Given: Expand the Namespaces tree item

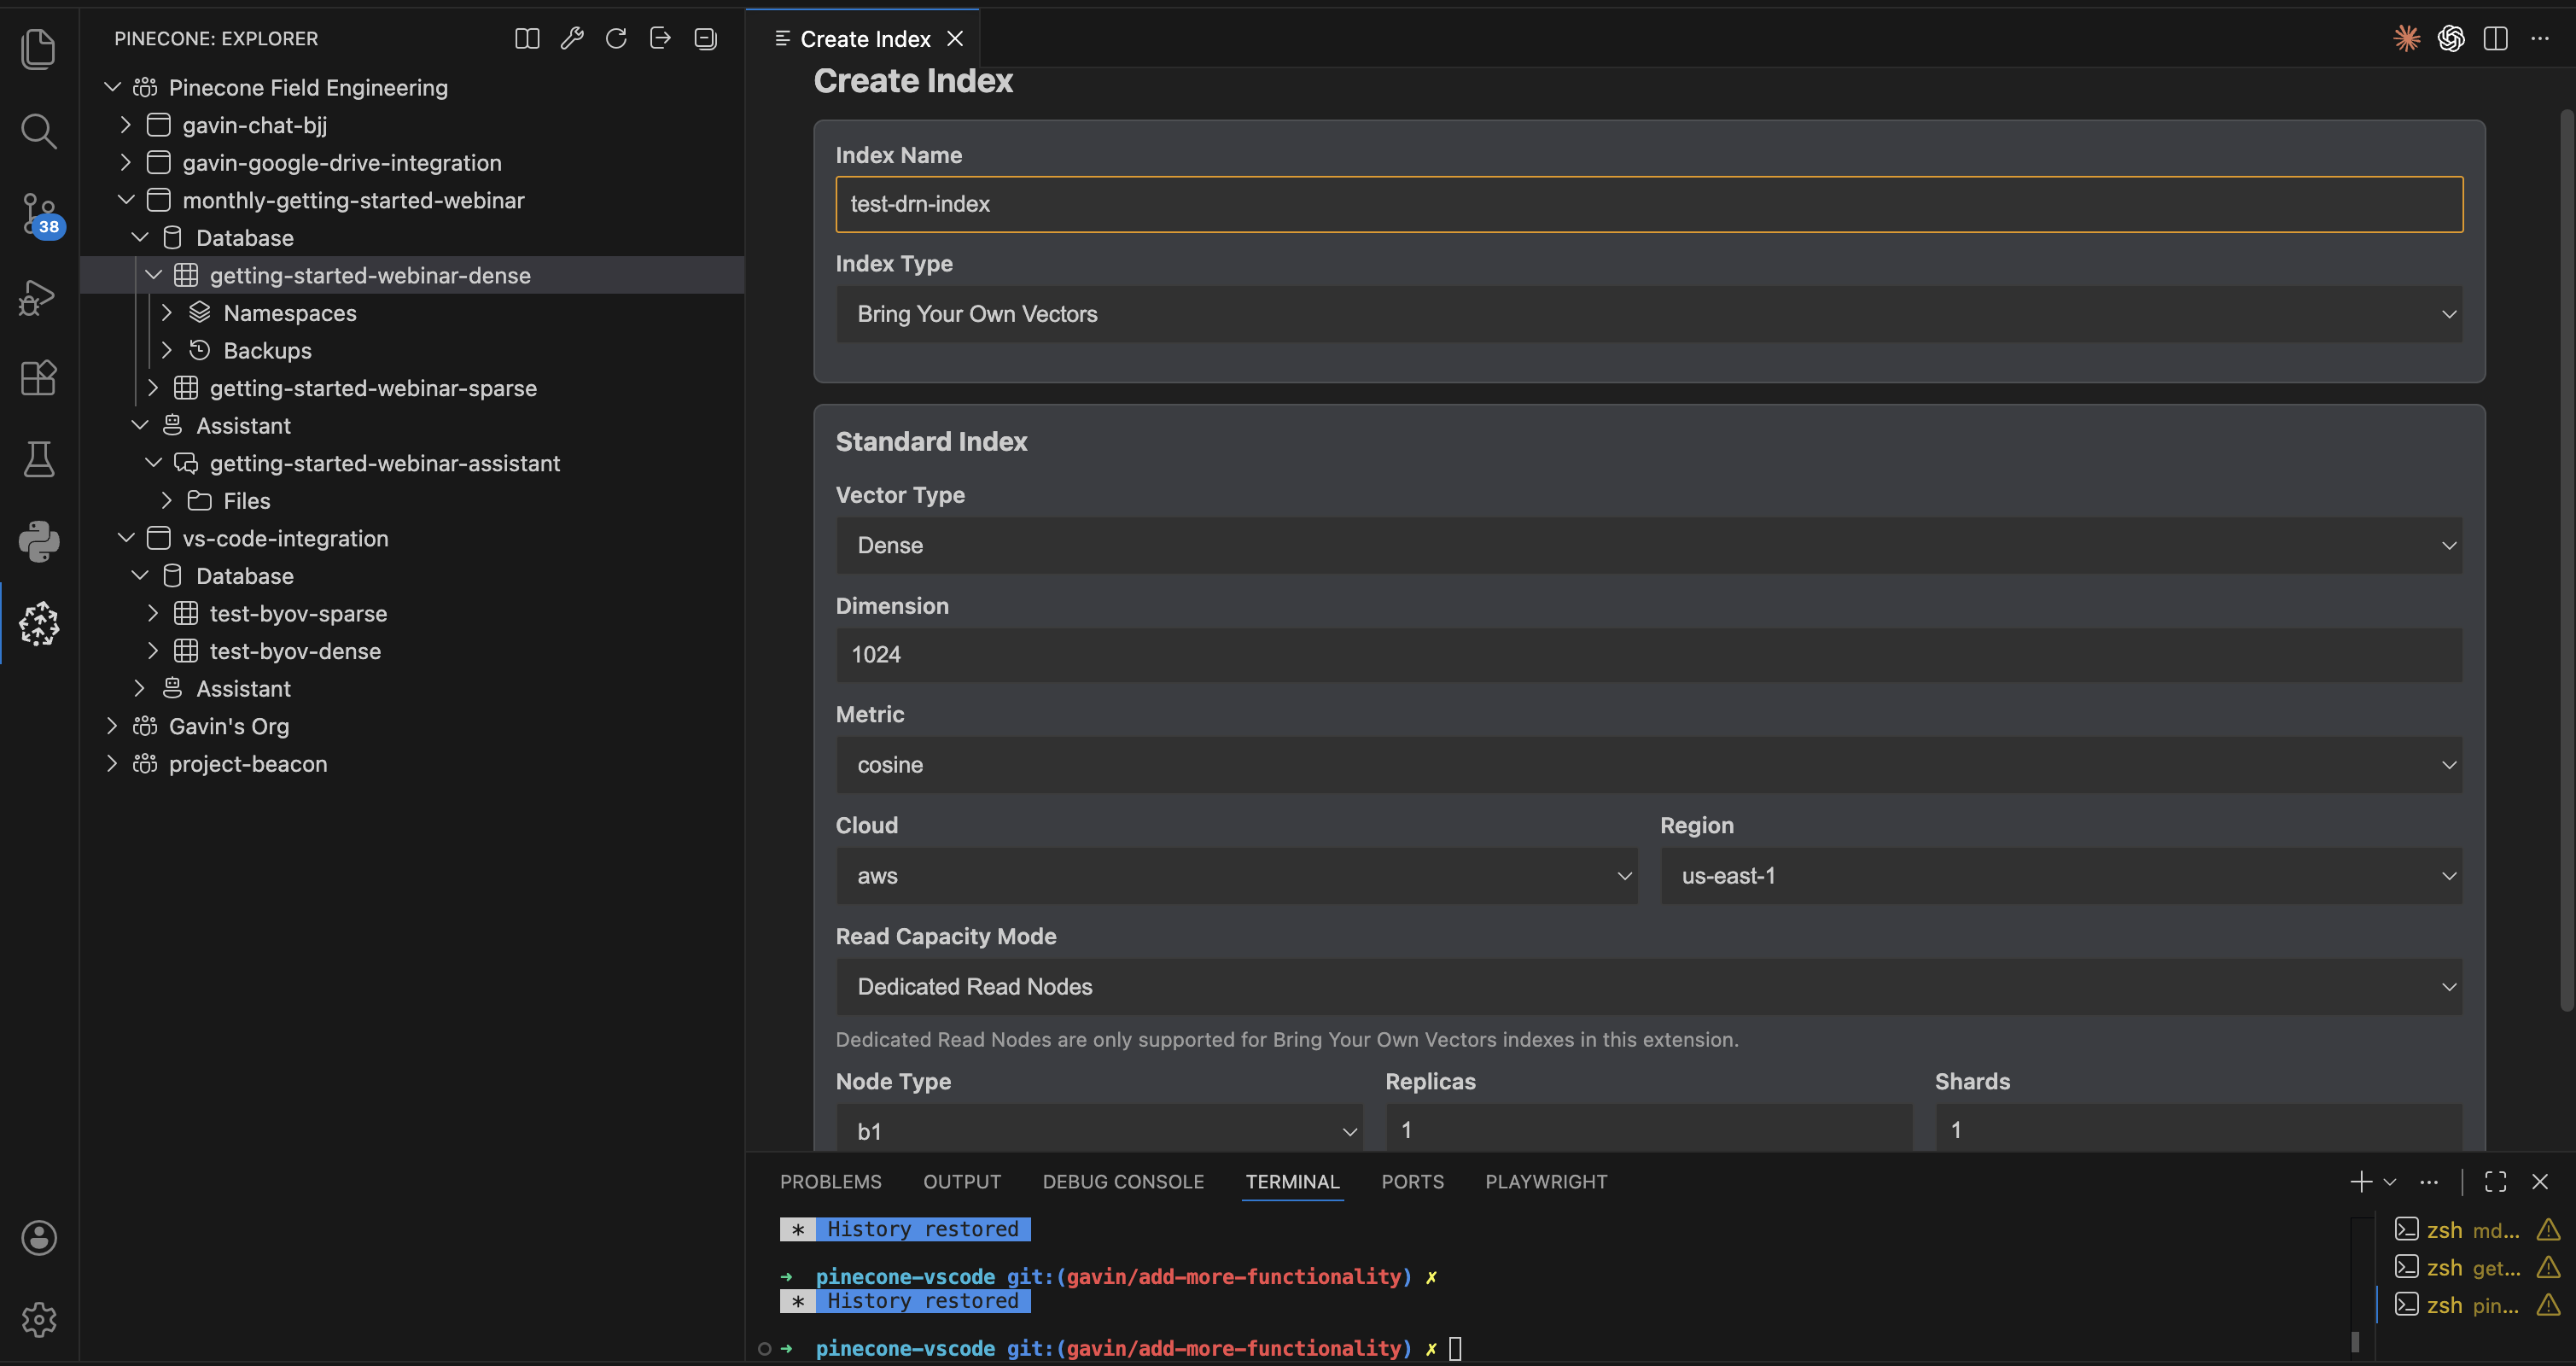Looking at the screenshot, I should tap(166, 312).
